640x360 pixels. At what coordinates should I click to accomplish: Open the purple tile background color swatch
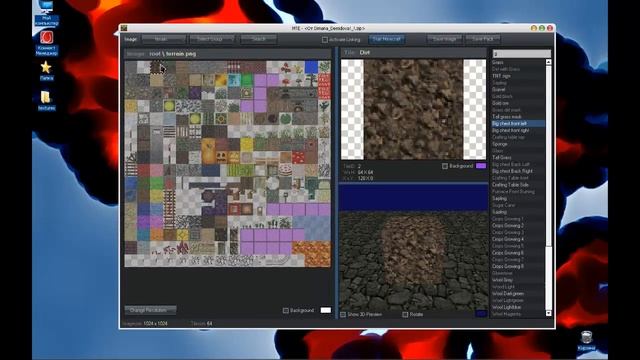click(481, 166)
